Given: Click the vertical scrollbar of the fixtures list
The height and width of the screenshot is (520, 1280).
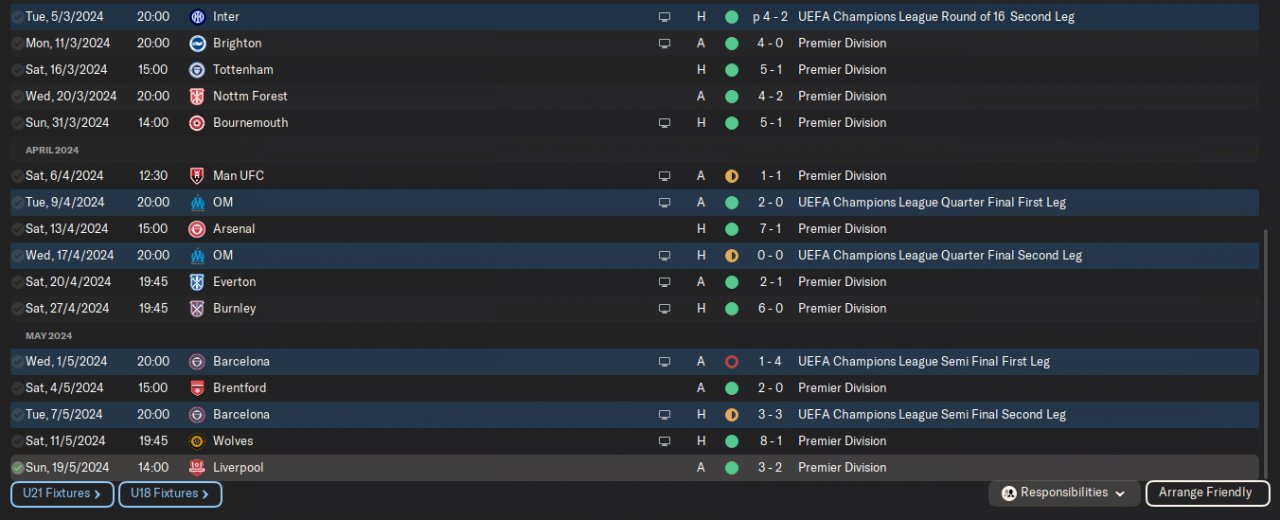Looking at the screenshot, I should tap(1266, 355).
